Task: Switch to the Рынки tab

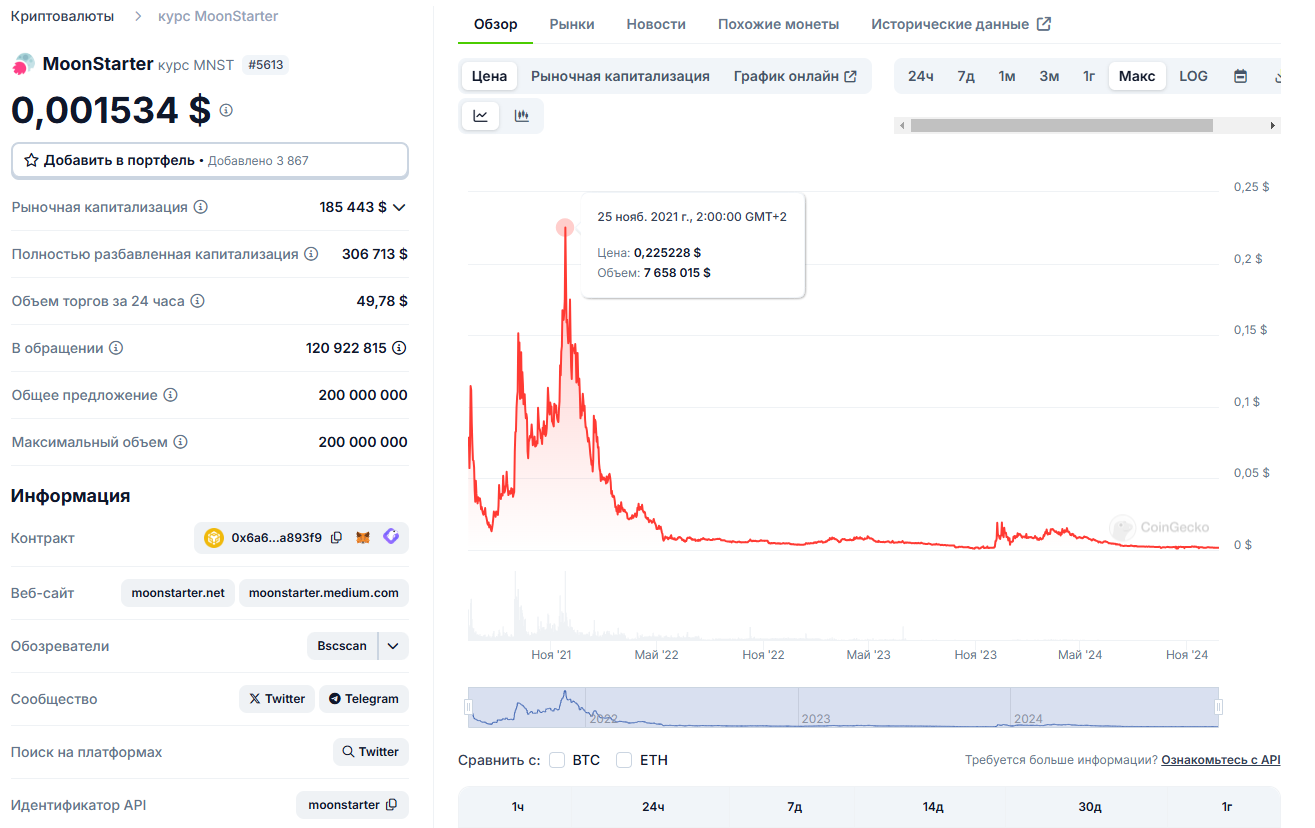Action: pyautogui.click(x=572, y=24)
